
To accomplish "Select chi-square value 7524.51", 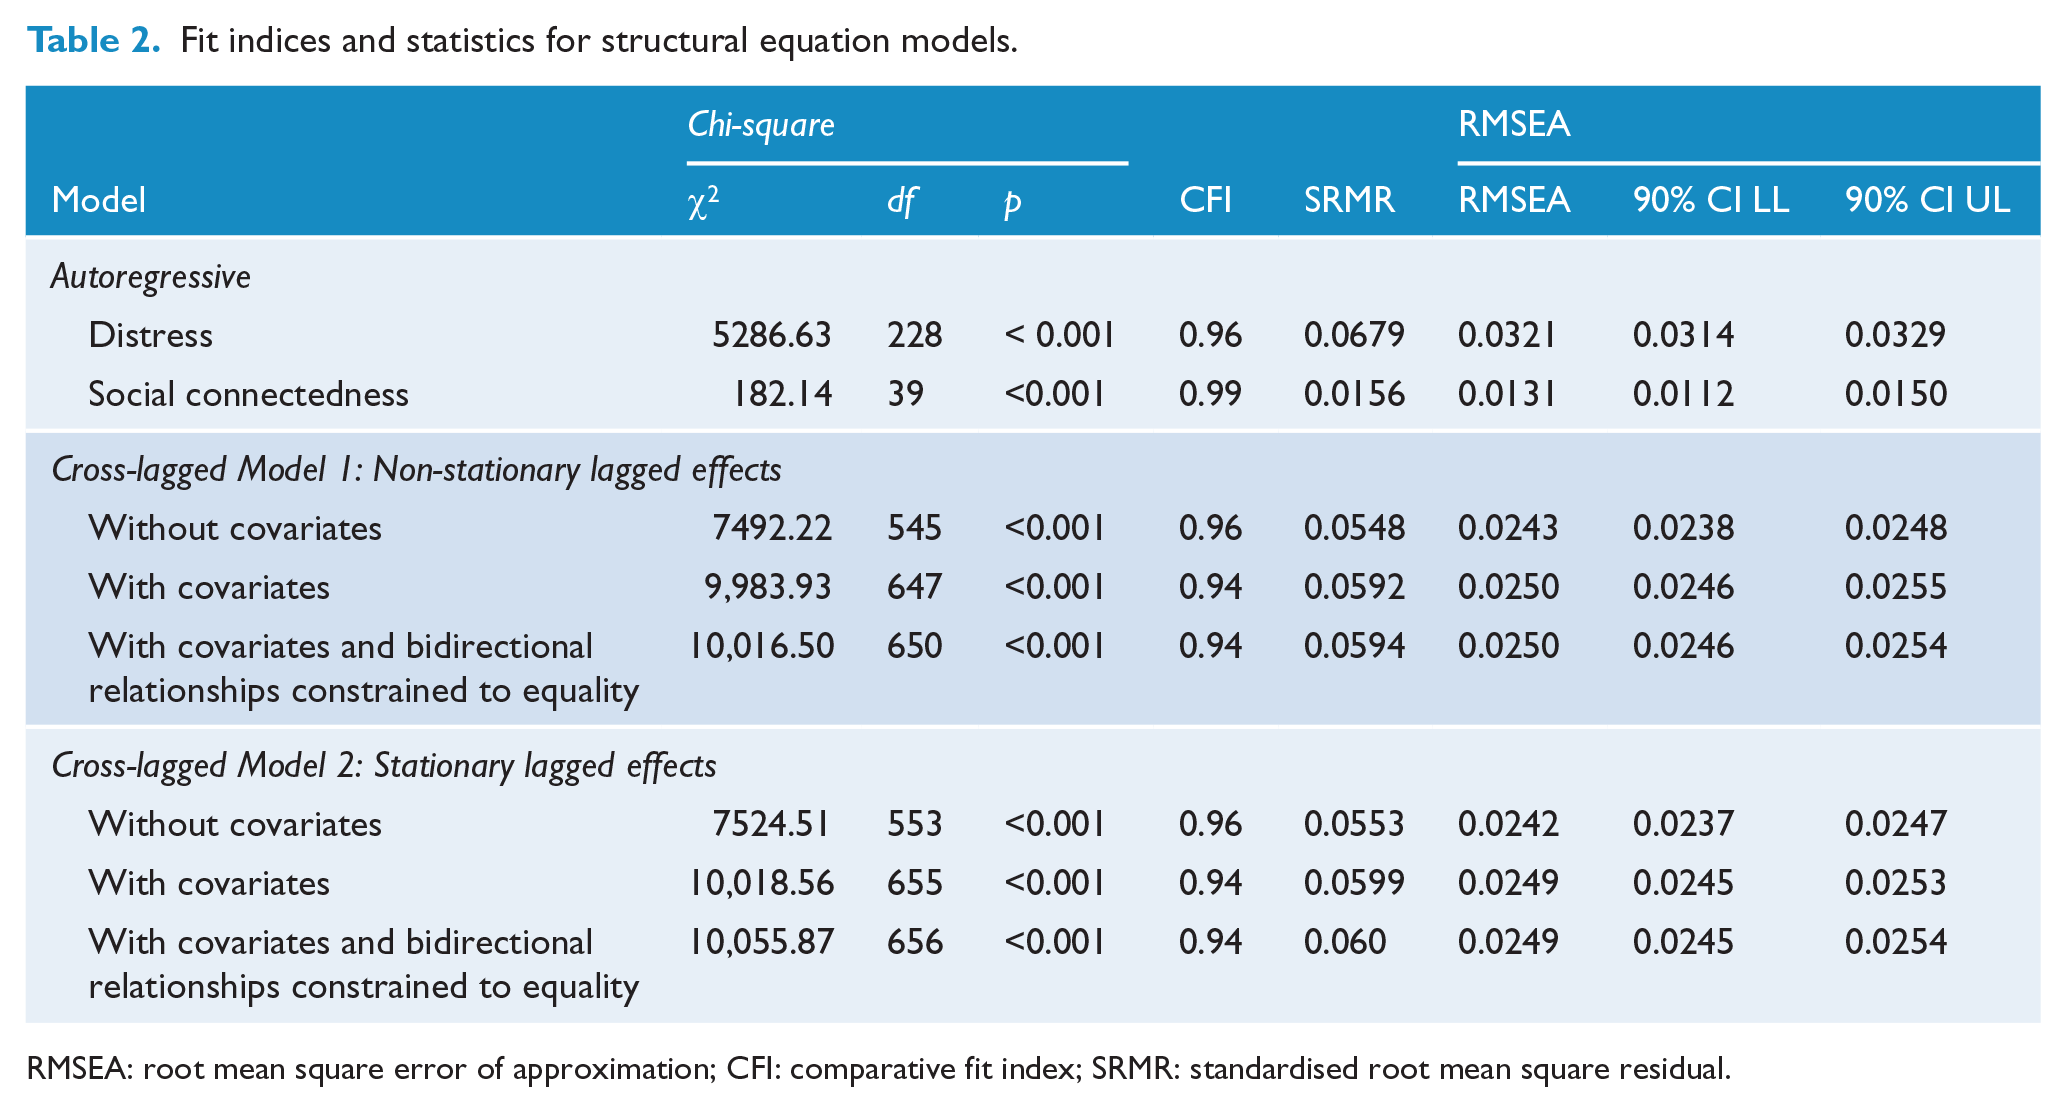I will click(x=771, y=824).
